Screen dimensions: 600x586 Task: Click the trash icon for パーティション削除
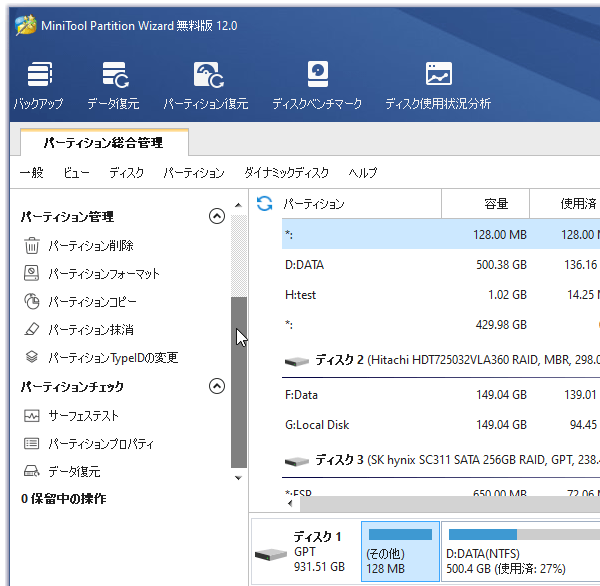click(x=32, y=245)
